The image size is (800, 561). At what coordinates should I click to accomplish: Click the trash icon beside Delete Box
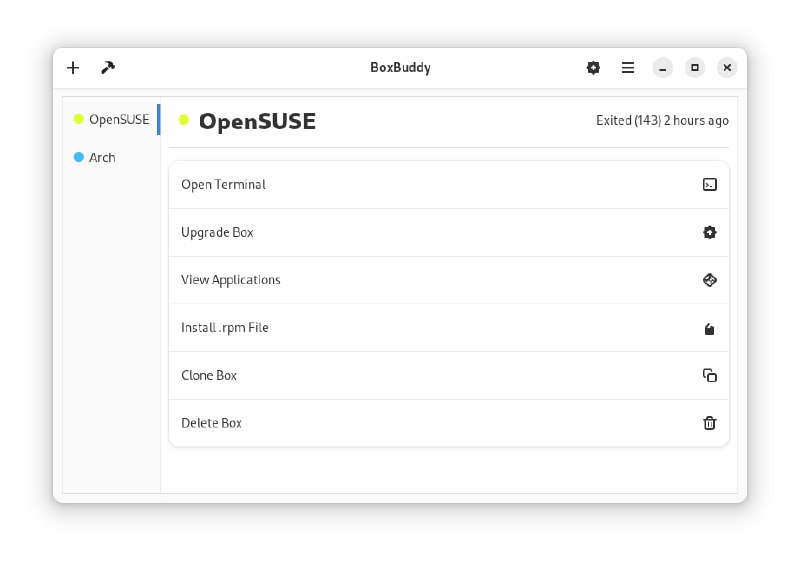(x=709, y=423)
